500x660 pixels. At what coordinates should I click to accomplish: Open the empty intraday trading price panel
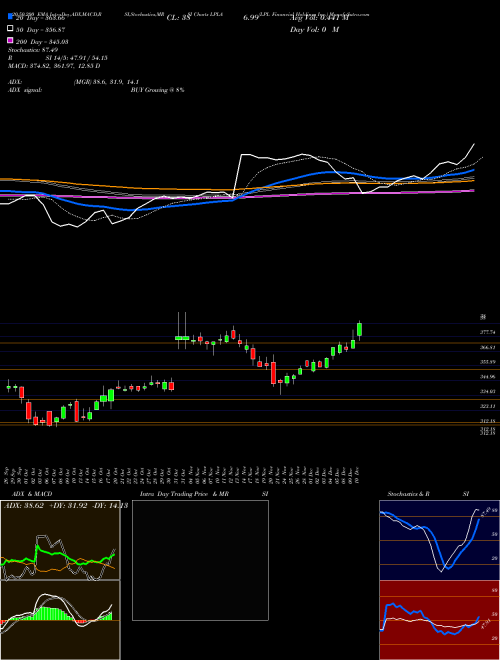[x=200, y=560]
